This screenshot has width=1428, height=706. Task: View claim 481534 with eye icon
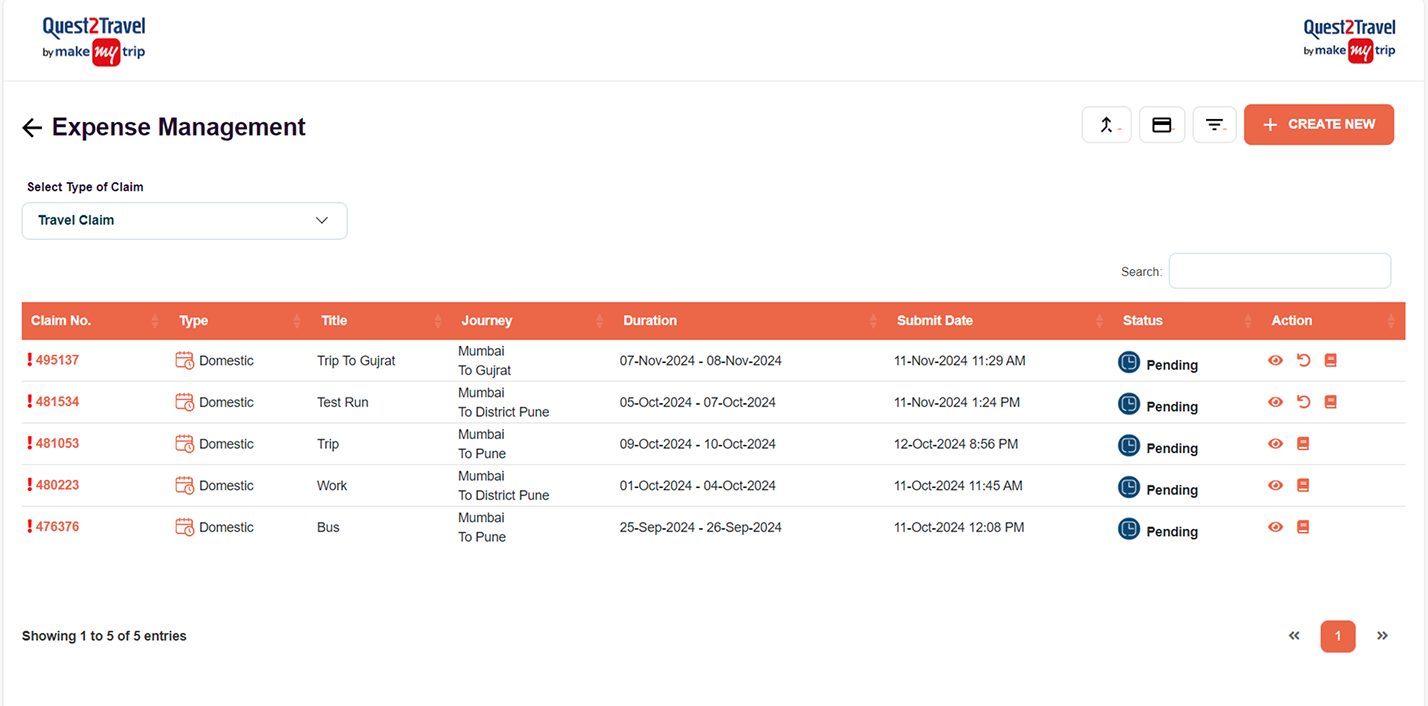point(1275,402)
